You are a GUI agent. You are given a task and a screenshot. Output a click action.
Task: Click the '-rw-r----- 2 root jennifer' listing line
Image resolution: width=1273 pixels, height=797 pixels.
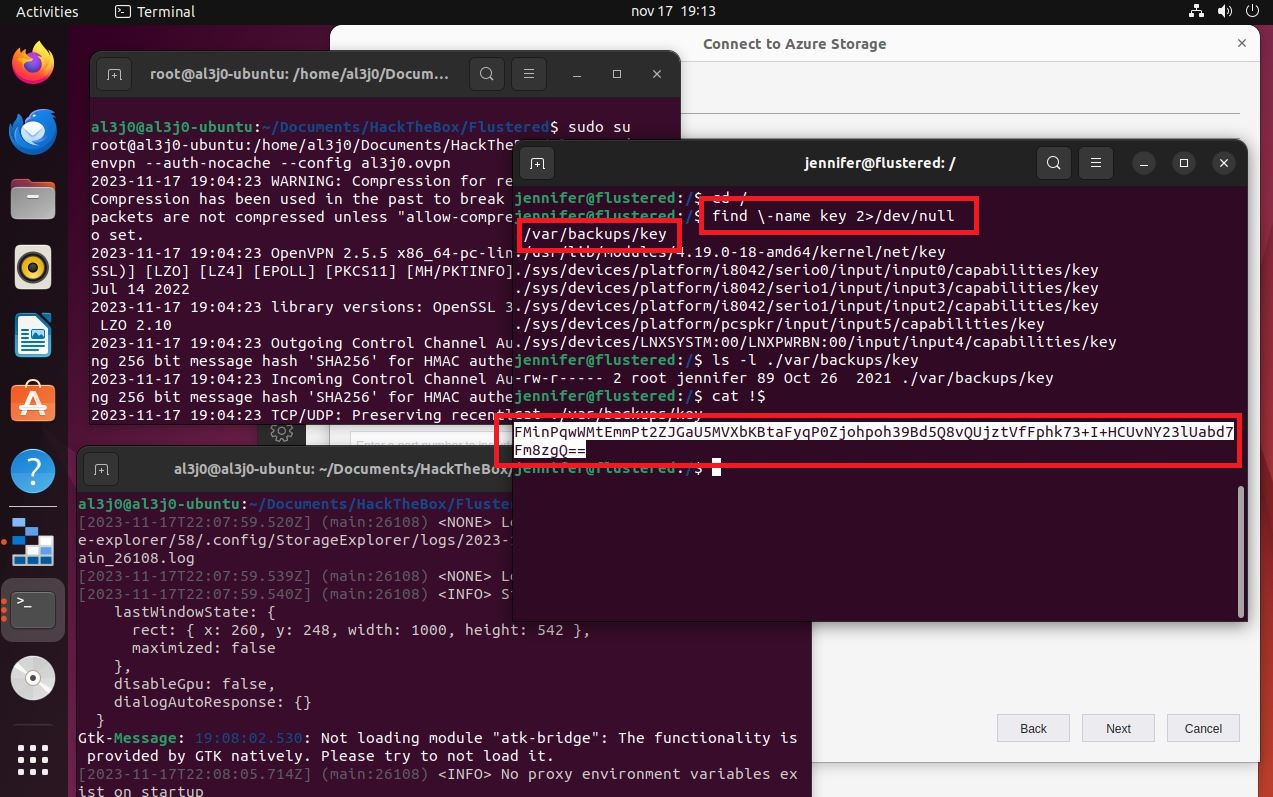784,378
